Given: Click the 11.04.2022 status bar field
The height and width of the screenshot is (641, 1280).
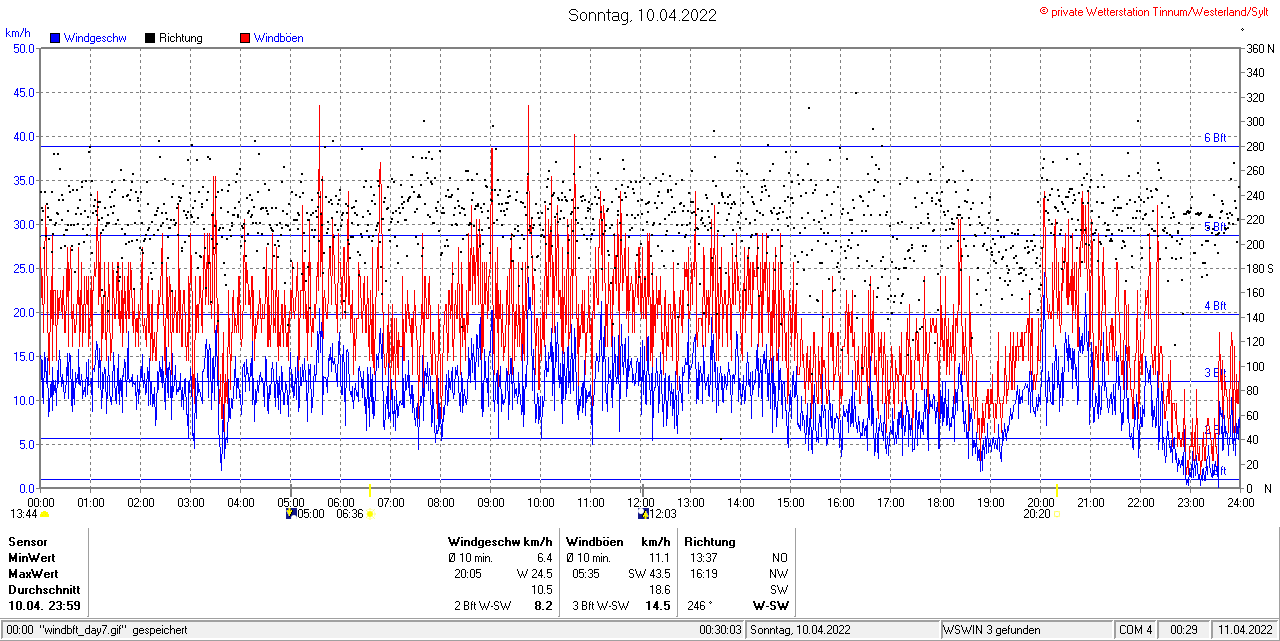Looking at the screenshot, I should point(1243,630).
